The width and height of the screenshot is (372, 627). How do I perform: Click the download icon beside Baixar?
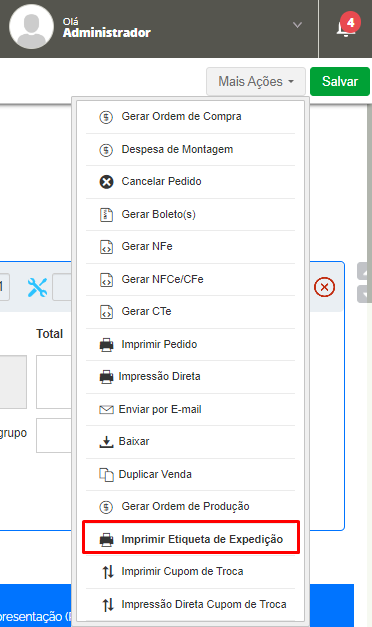(x=106, y=441)
